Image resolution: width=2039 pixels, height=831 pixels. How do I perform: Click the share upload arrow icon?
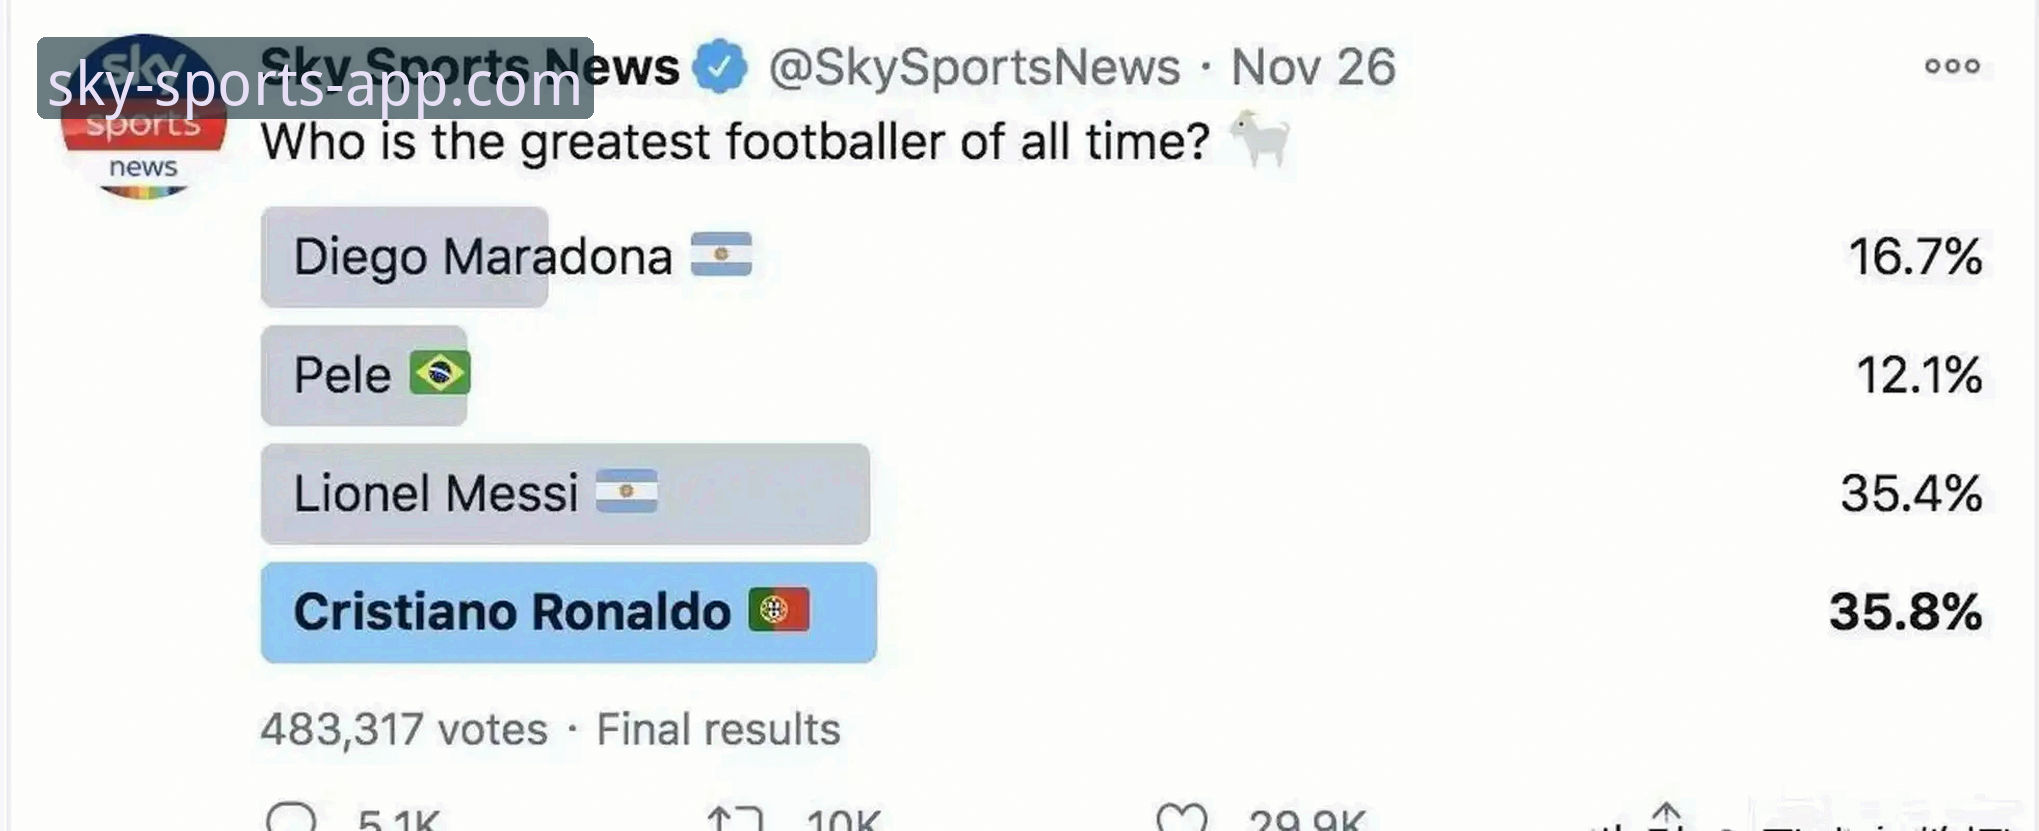pyautogui.click(x=1665, y=816)
